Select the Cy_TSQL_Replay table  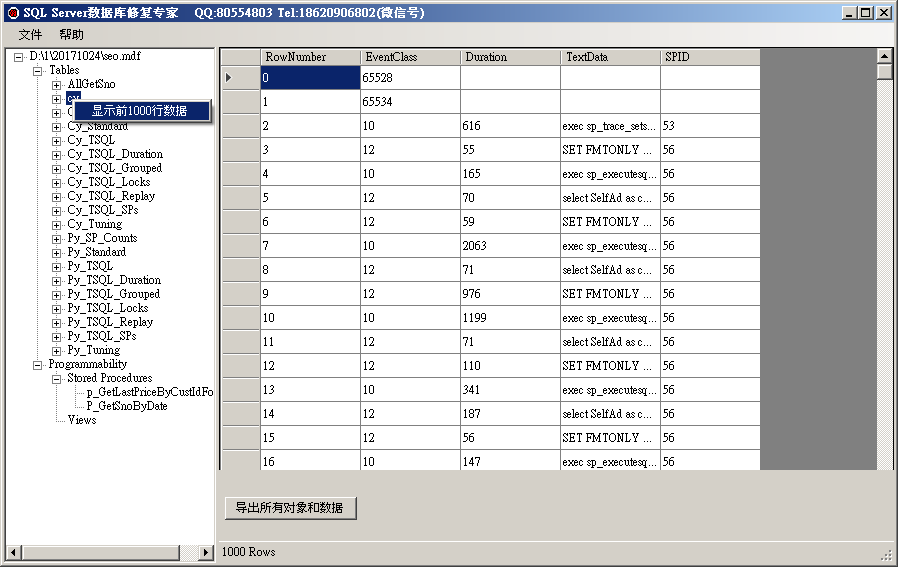tap(111, 196)
